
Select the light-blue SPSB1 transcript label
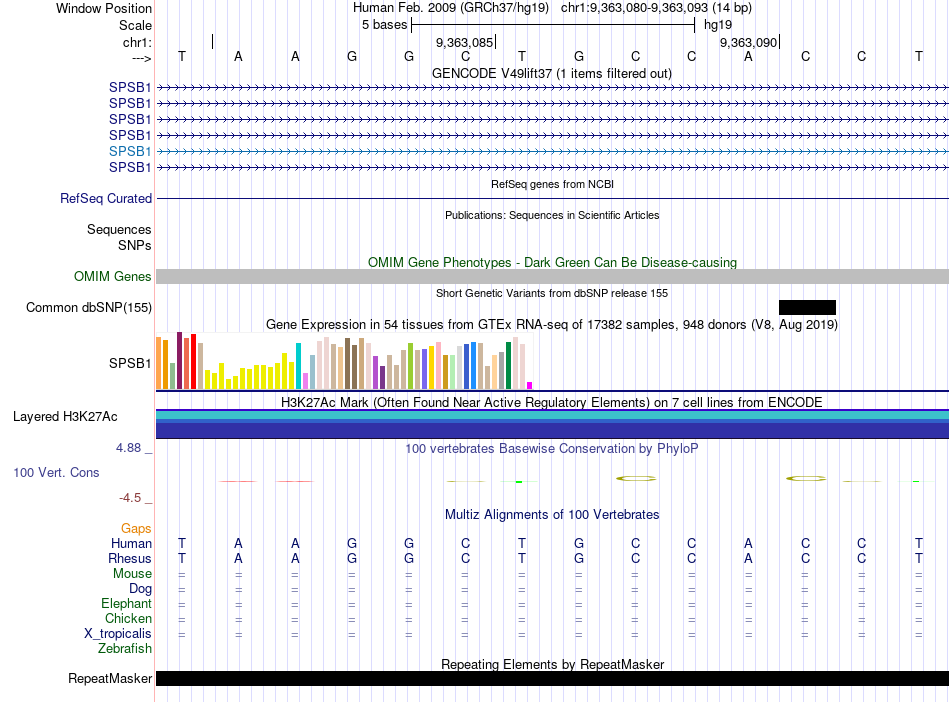pyautogui.click(x=130, y=151)
